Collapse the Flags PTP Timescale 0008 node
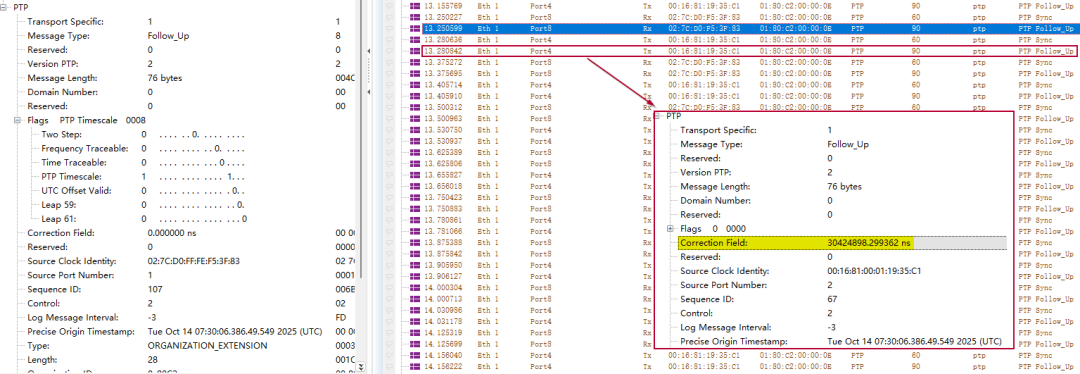Image resolution: width=1080 pixels, height=374 pixels. click(18, 121)
